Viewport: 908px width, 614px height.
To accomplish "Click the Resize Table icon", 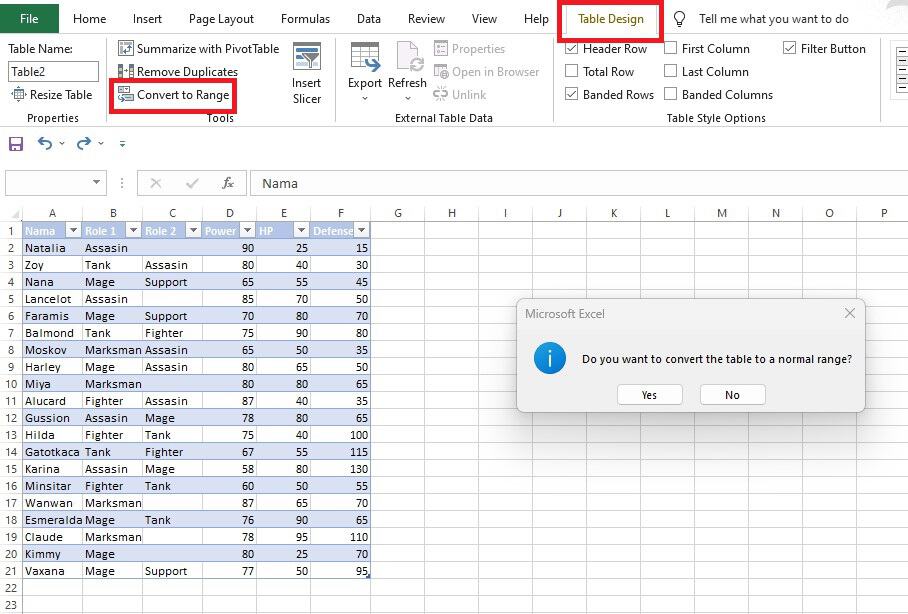I will (19, 94).
